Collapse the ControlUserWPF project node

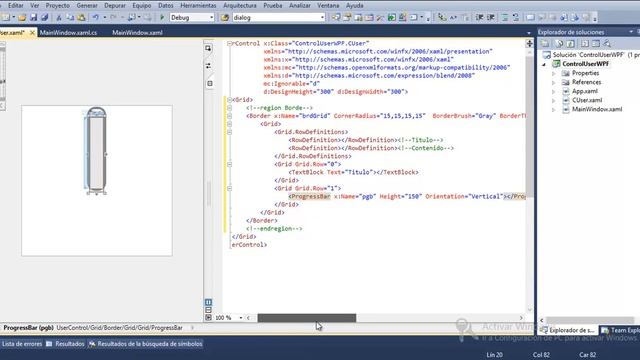pyautogui.click(x=544, y=64)
